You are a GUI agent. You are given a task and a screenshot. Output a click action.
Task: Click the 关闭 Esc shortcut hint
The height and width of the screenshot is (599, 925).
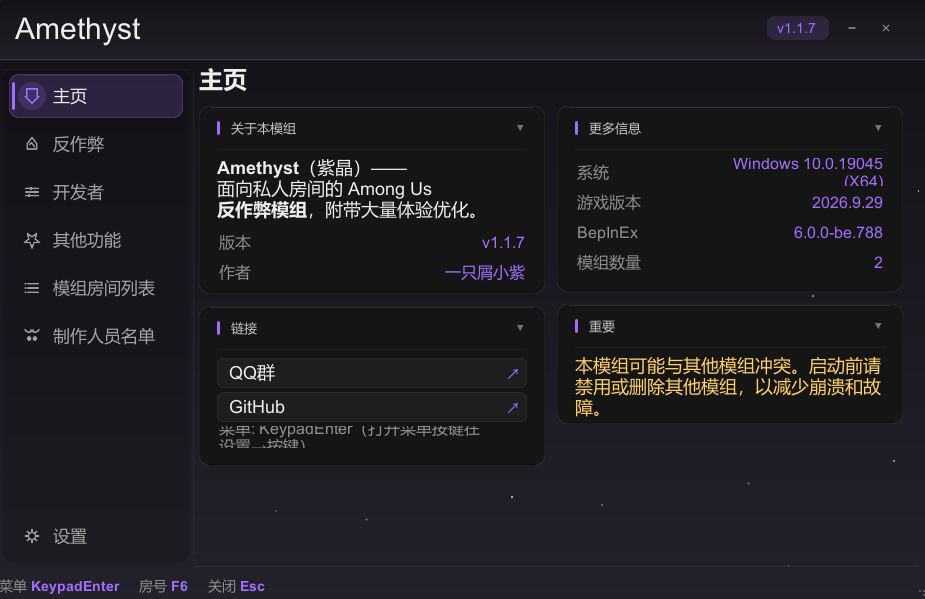[x=236, y=586]
